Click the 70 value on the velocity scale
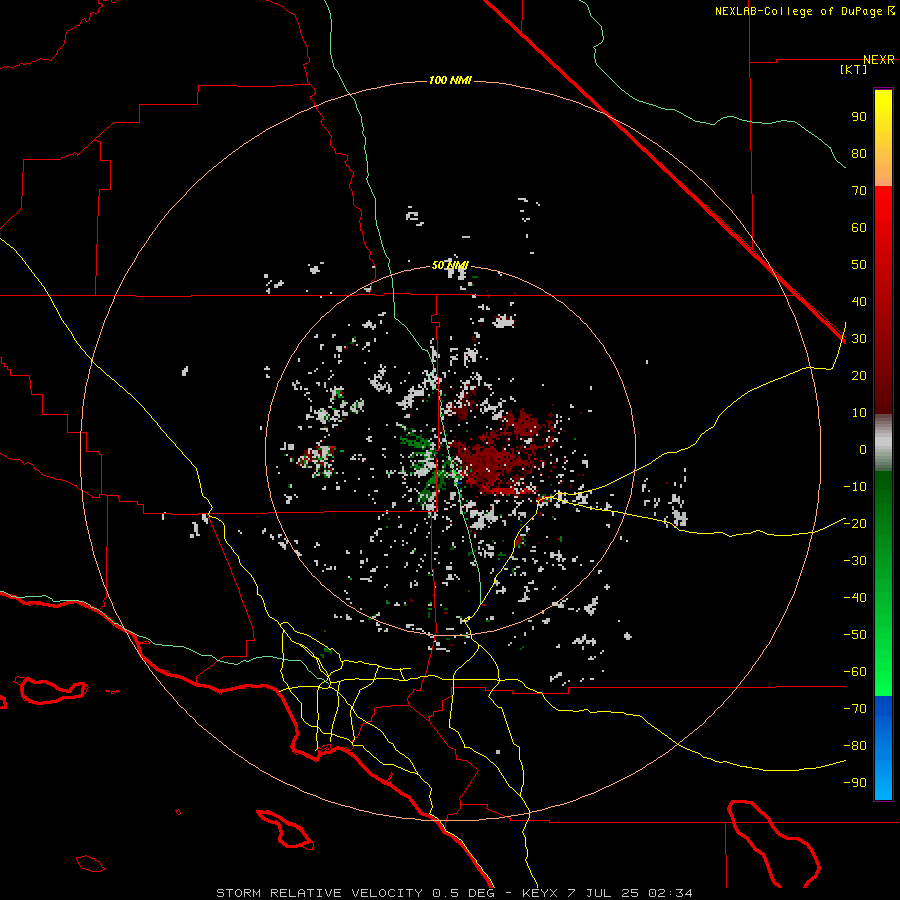The image size is (900, 900). (x=859, y=191)
